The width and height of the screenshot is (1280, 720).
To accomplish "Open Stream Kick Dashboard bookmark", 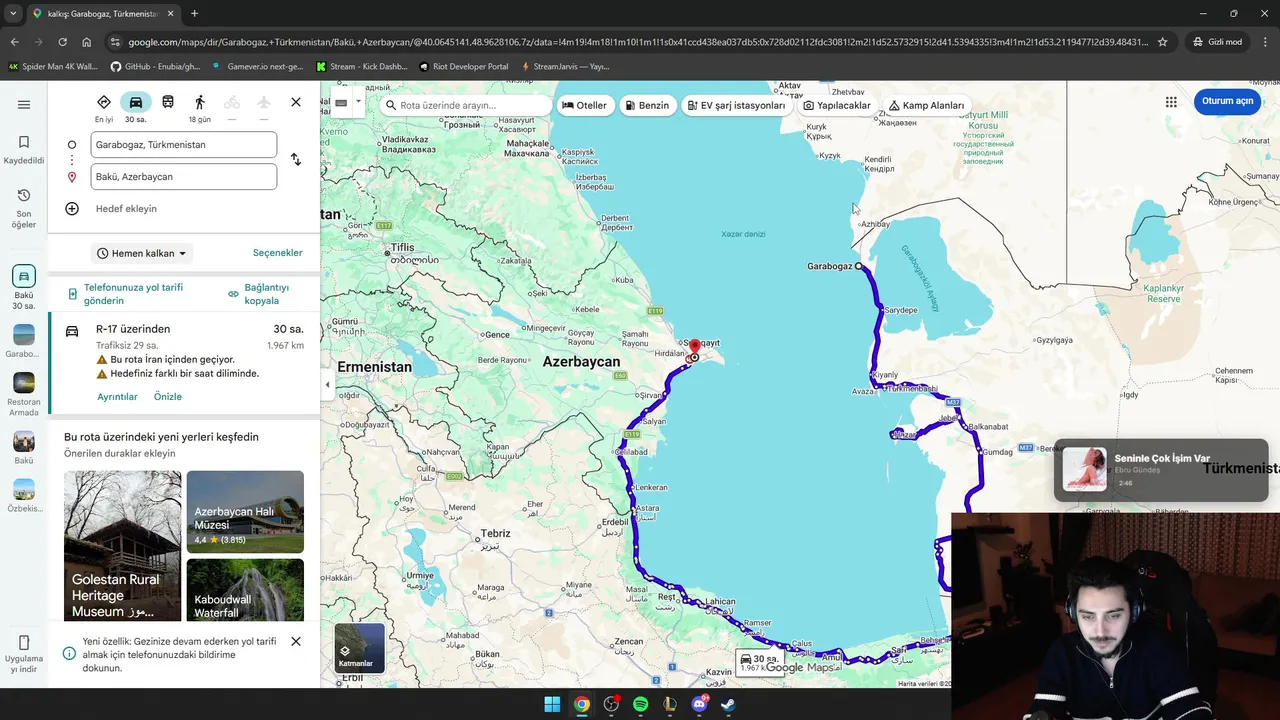I will click(x=361, y=67).
